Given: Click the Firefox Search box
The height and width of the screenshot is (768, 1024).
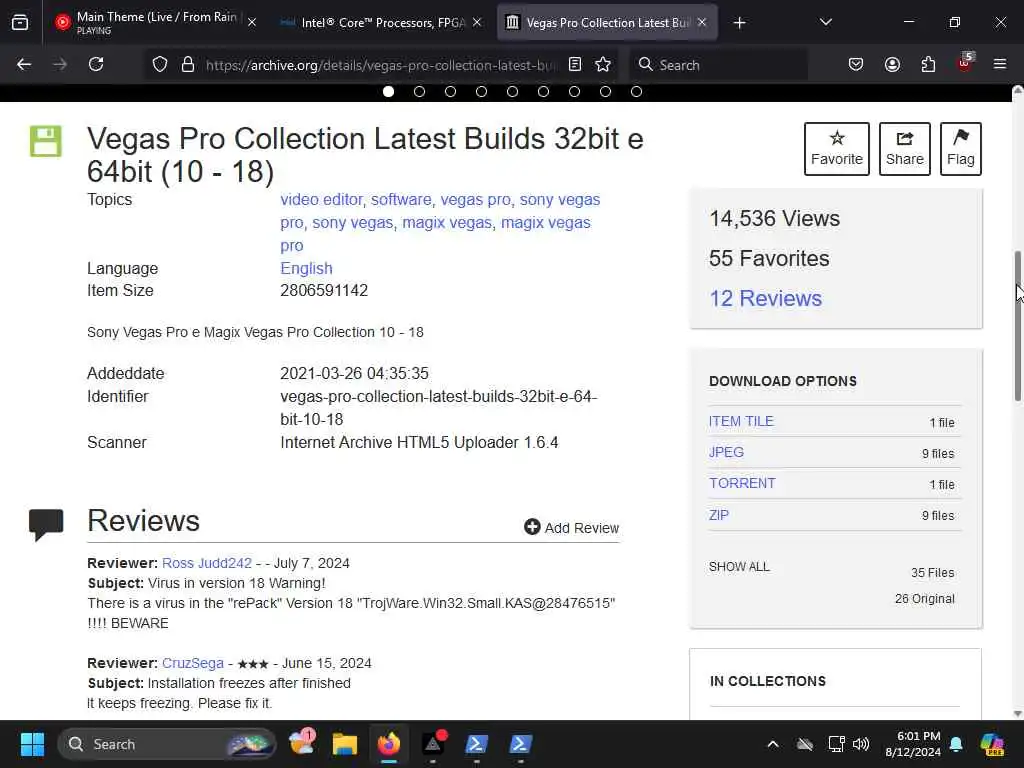Looking at the screenshot, I should [x=718, y=65].
